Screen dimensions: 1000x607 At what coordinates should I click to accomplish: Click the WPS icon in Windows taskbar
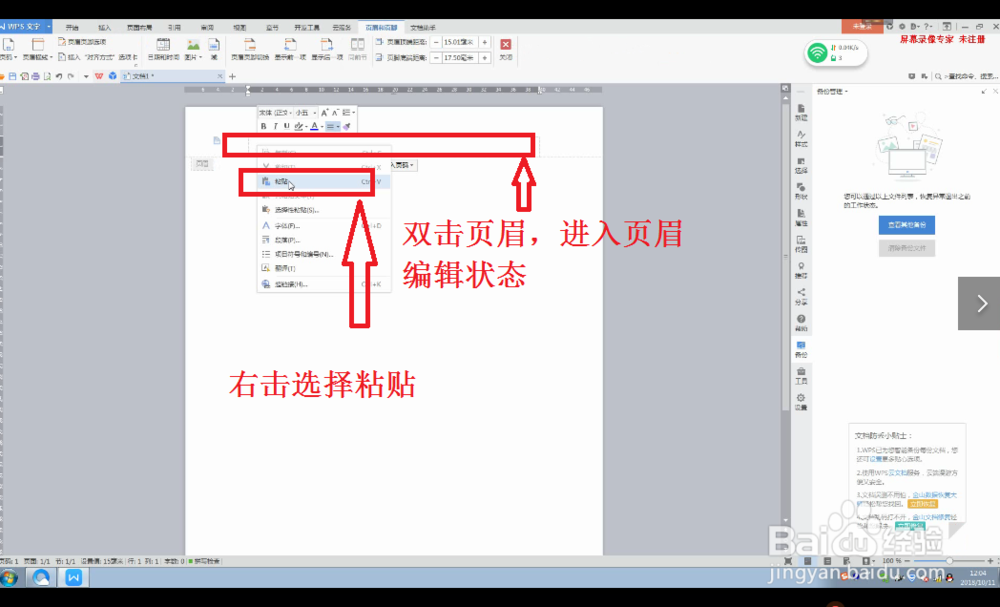[73, 578]
